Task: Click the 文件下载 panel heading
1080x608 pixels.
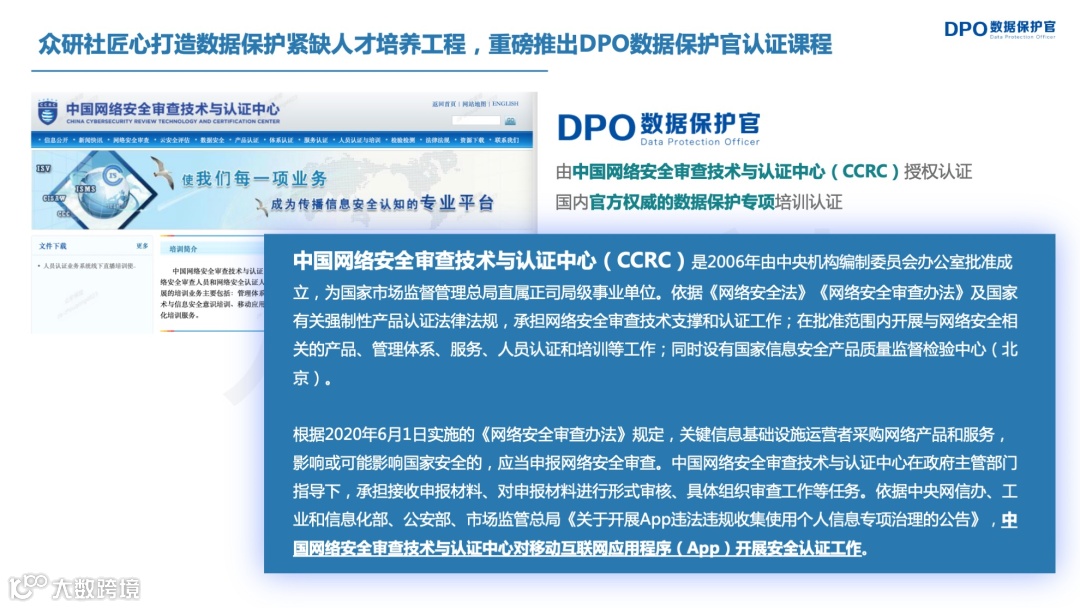Action: point(52,246)
